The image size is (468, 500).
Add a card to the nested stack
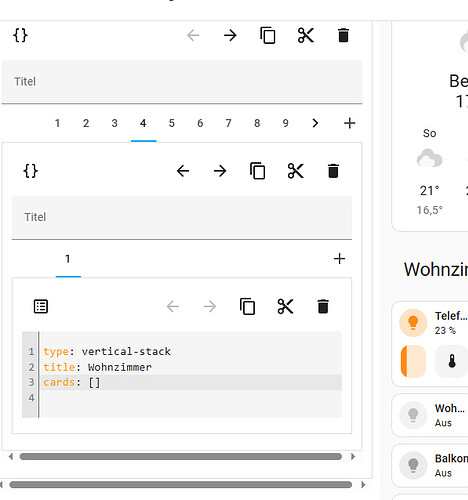point(339,259)
